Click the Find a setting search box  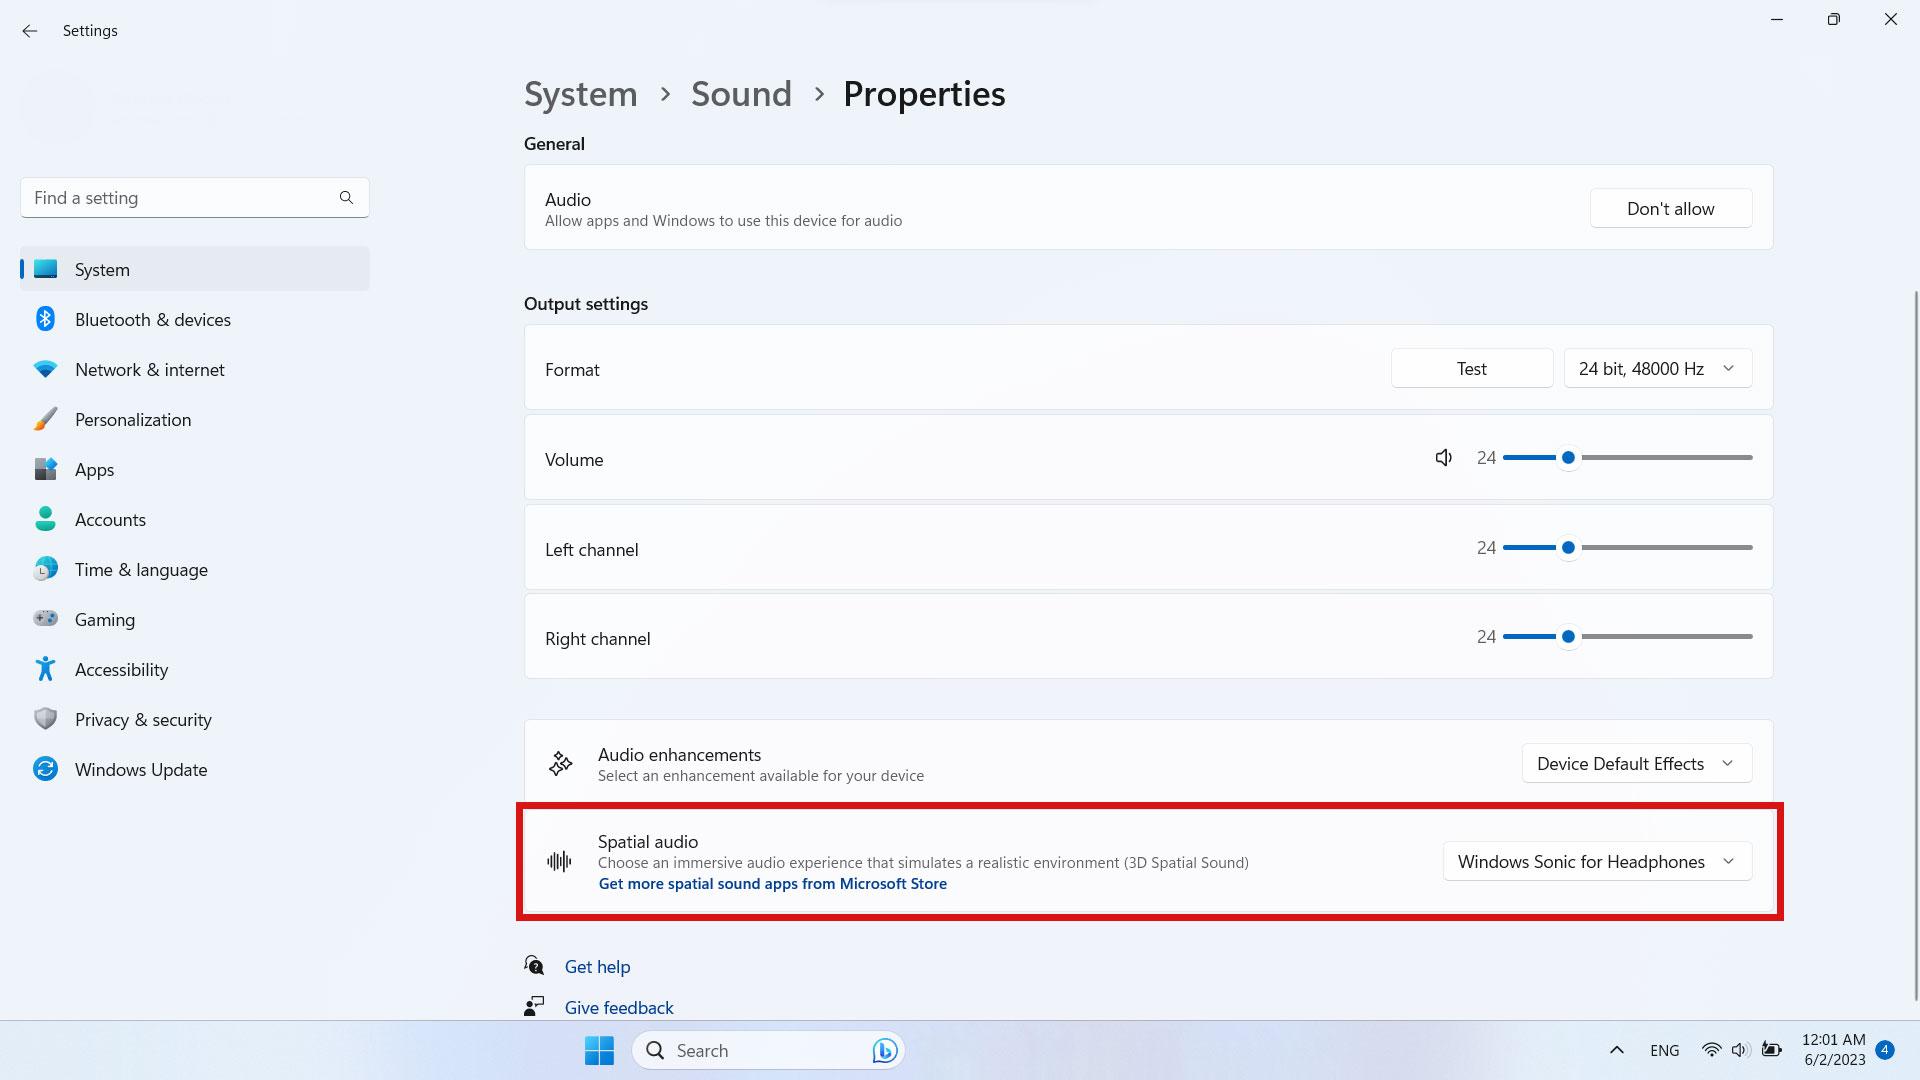pos(195,198)
